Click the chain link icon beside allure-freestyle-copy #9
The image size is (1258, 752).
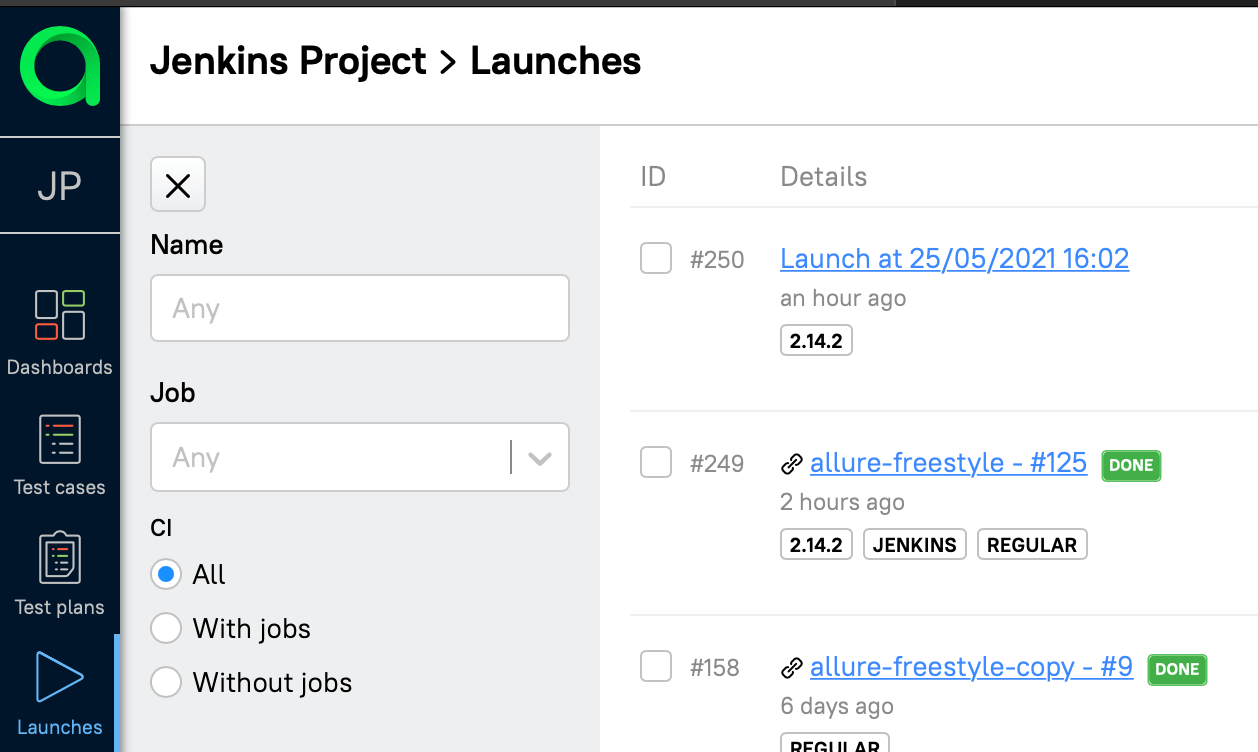click(x=793, y=667)
